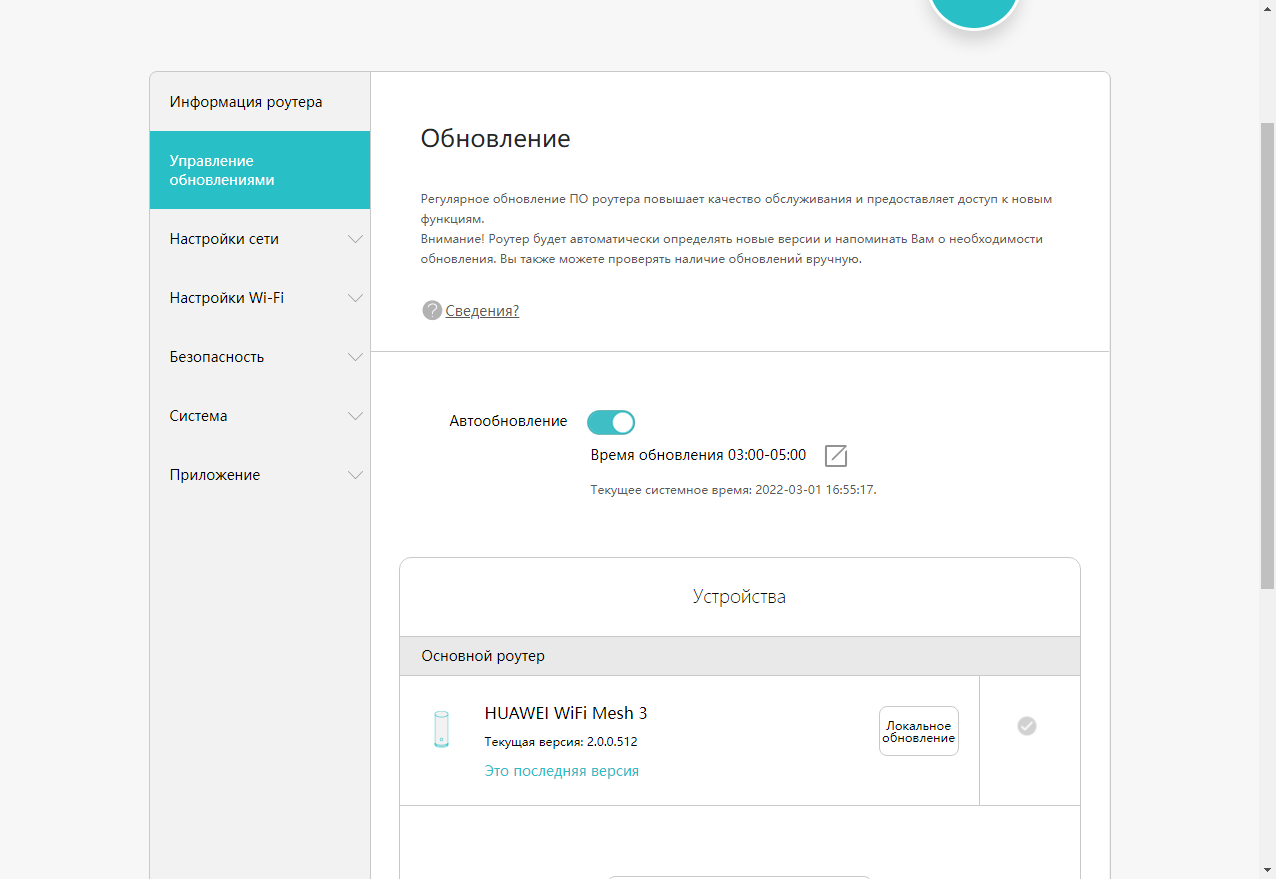Image resolution: width=1276 pixels, height=879 pixels.
Task: Select Управление обновлениями menu item
Action: coord(260,170)
